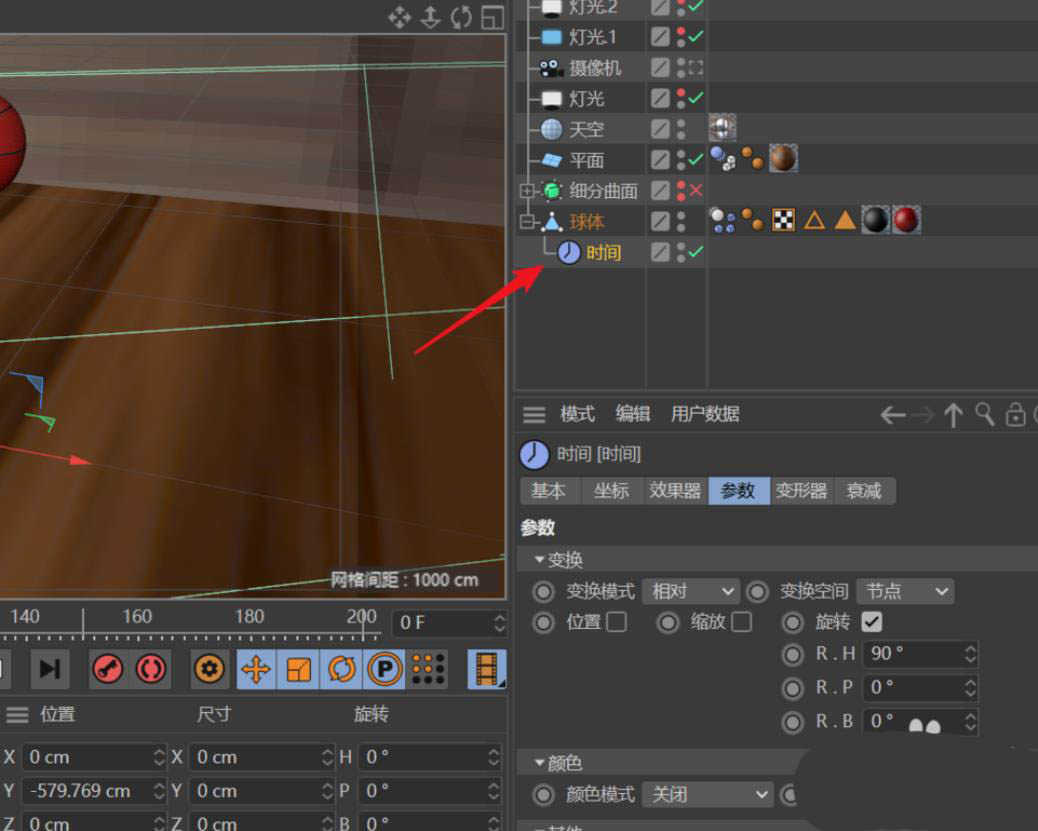This screenshot has height=831, width=1038.
Task: Click the record active objects keyframe button
Action: click(x=108, y=669)
